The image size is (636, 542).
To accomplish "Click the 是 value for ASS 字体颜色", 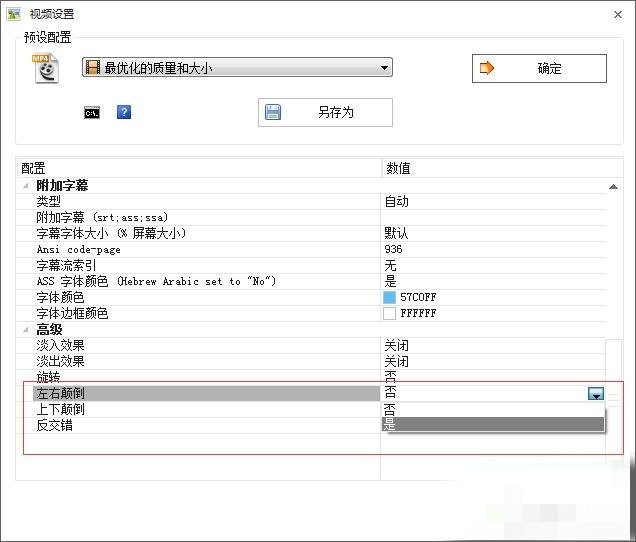I will tap(390, 281).
